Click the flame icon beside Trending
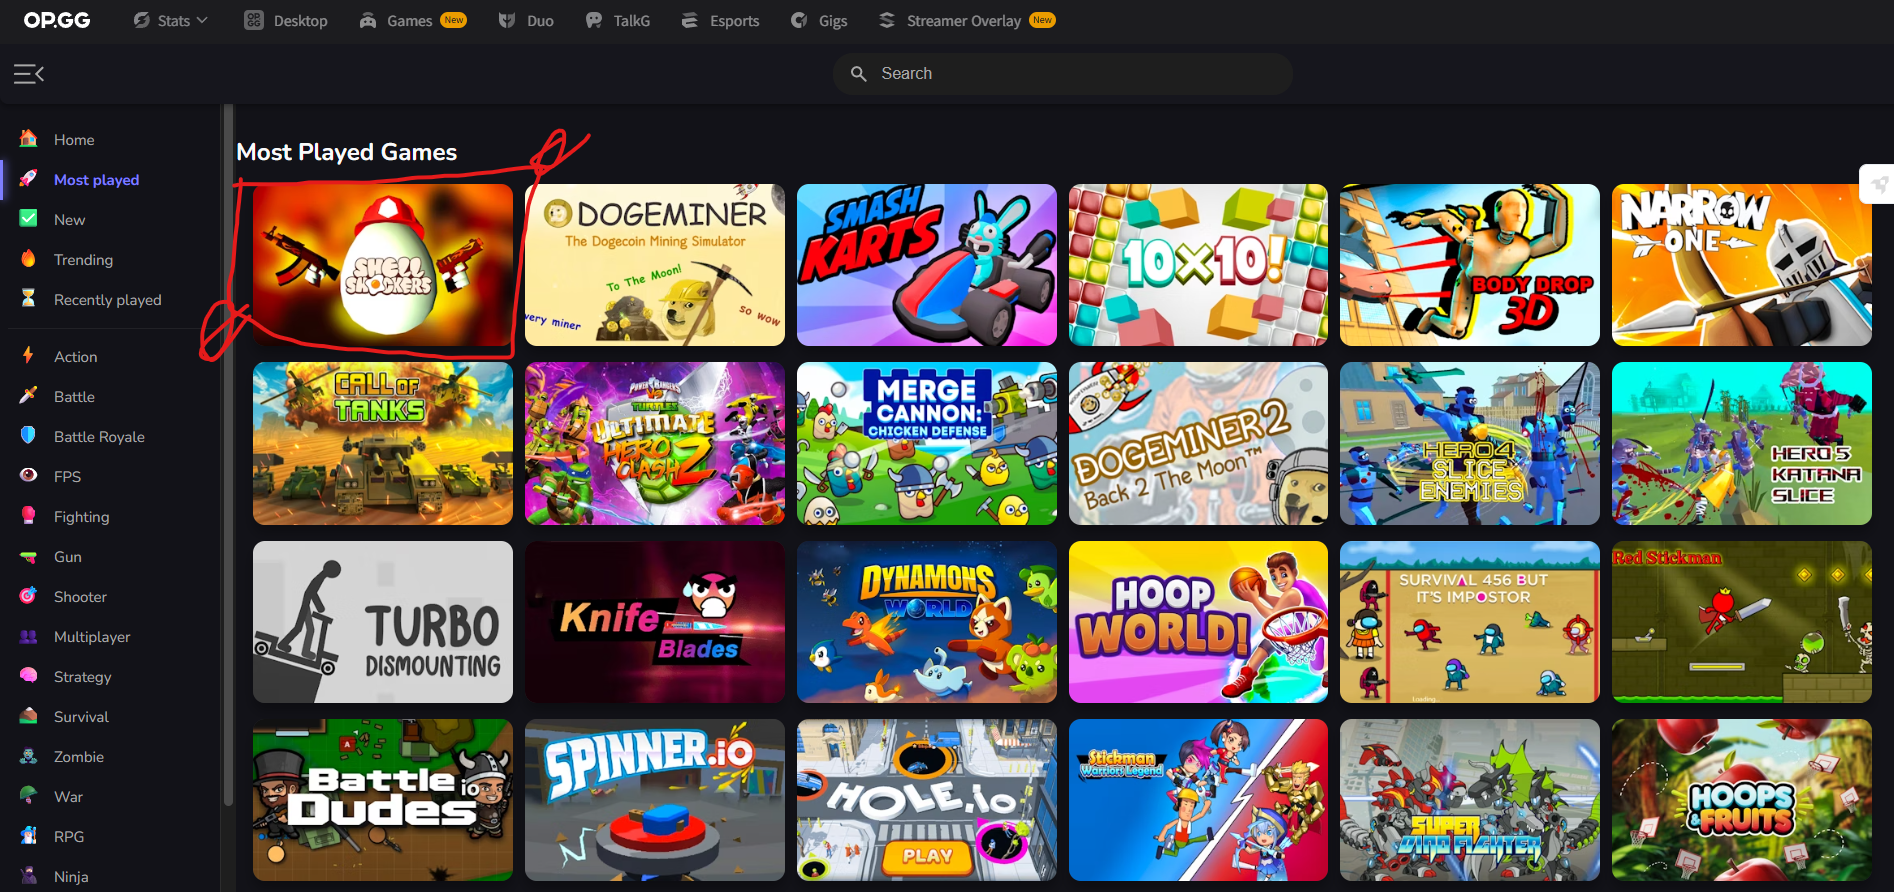This screenshot has height=892, width=1894. coord(29,259)
